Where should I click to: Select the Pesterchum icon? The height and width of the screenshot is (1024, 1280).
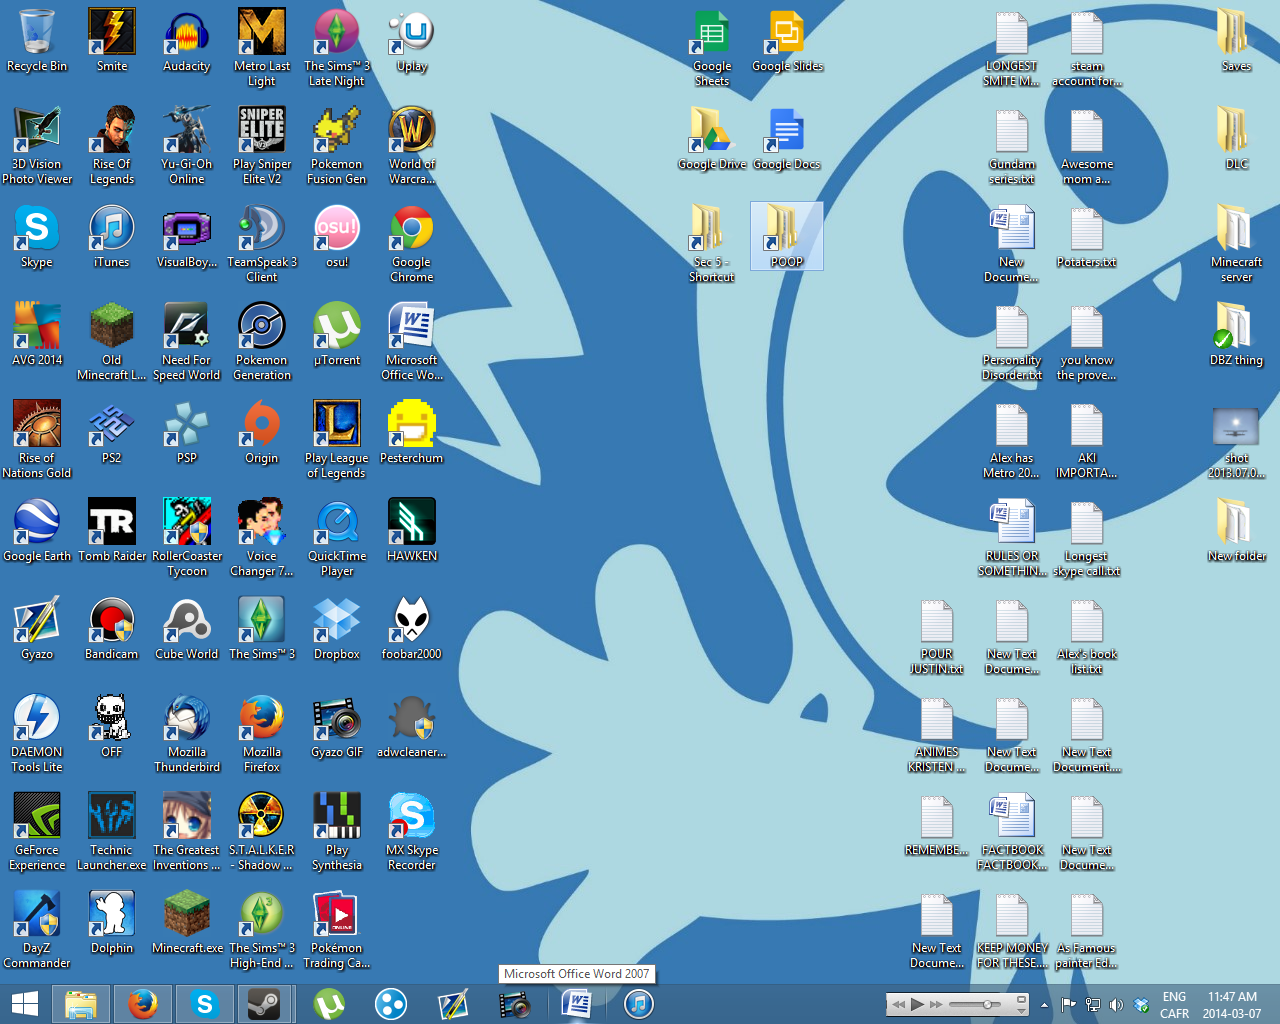coord(412,433)
